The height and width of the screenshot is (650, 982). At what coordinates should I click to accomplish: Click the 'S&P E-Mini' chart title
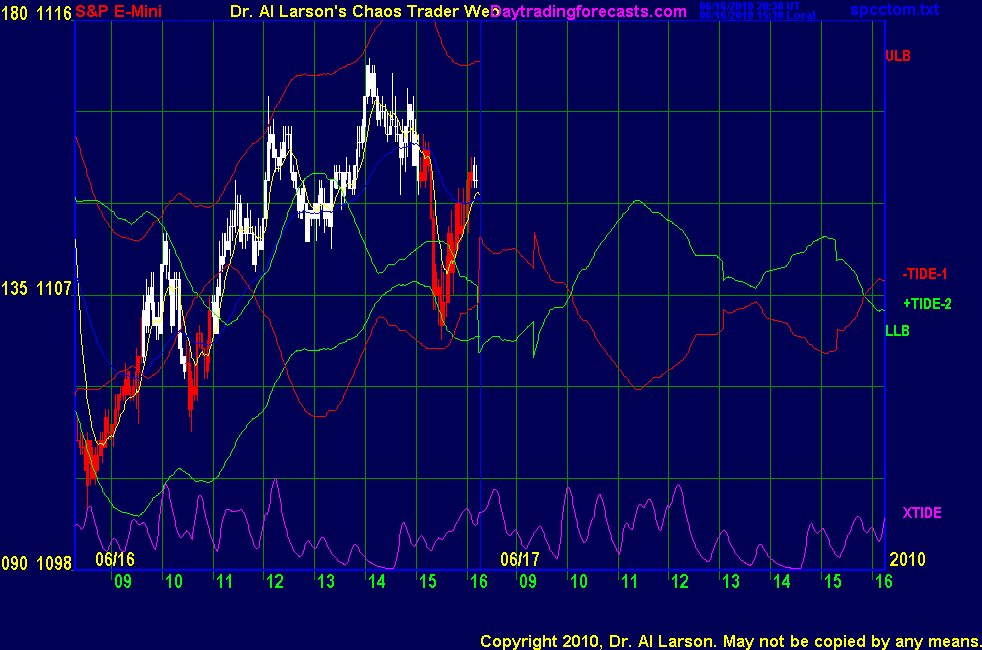(x=119, y=11)
